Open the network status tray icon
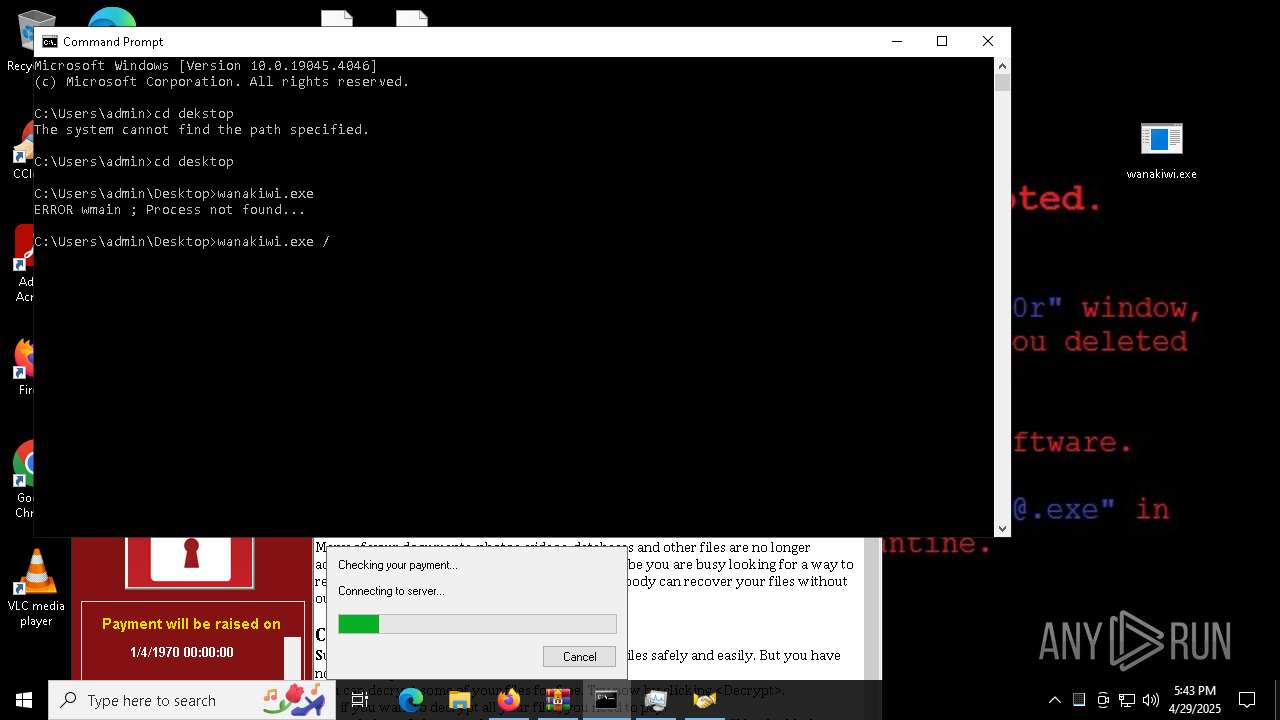 (1127, 700)
